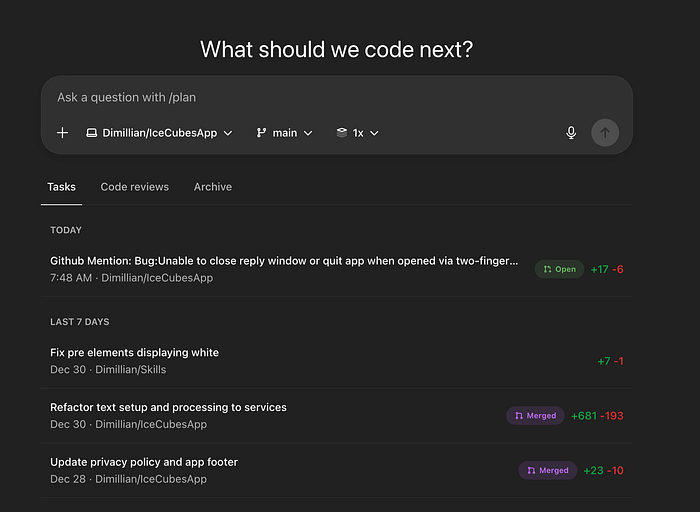This screenshot has height=512, width=700.
Task: Click the send arrow button
Action: 605,133
